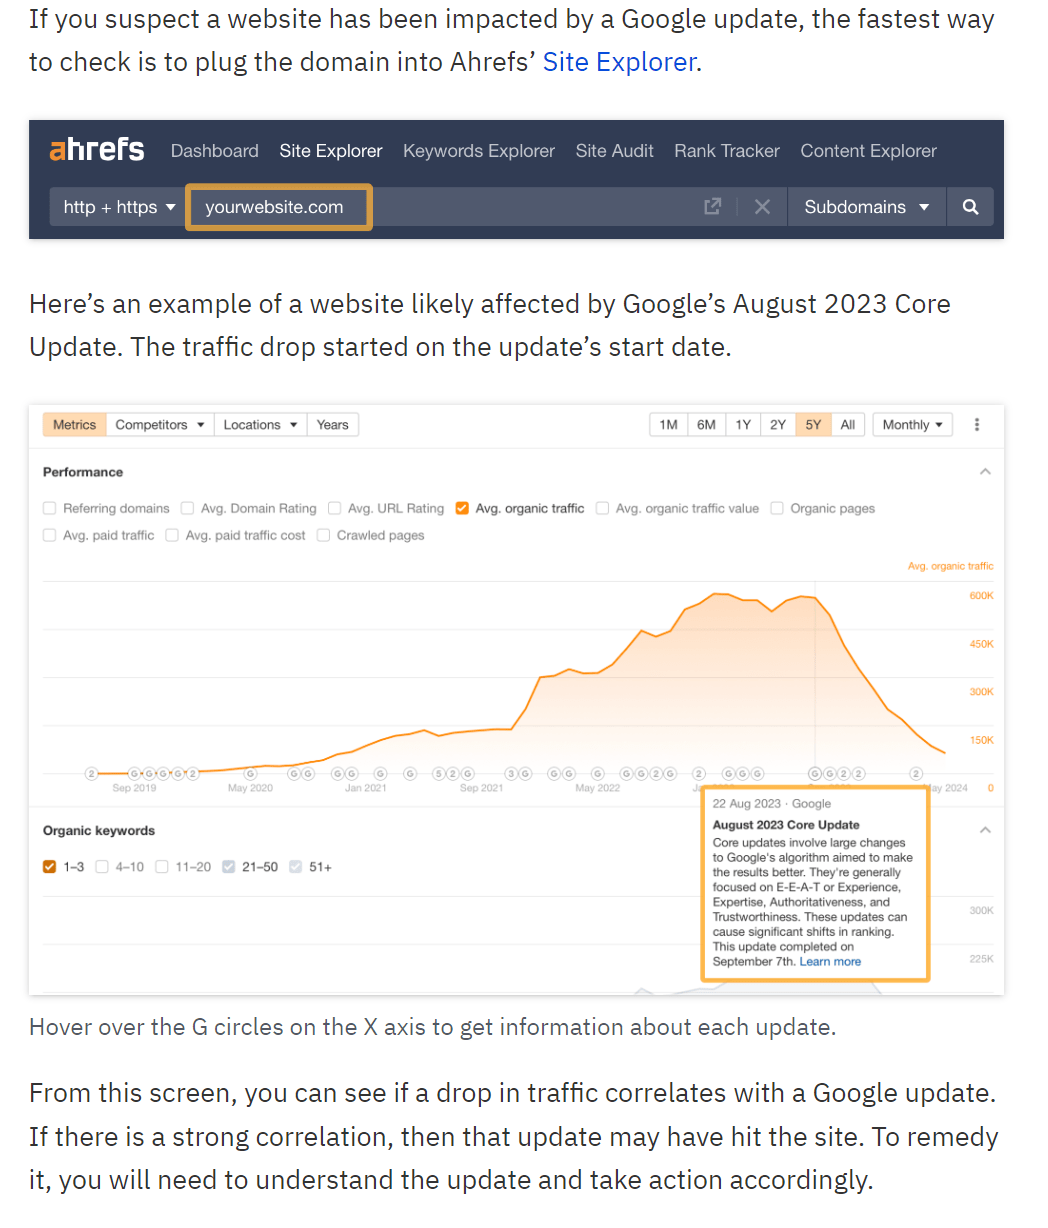Screen dimensions: 1048x1228
Task: Click the G Google update marker near Sep 2019
Action: [136, 773]
